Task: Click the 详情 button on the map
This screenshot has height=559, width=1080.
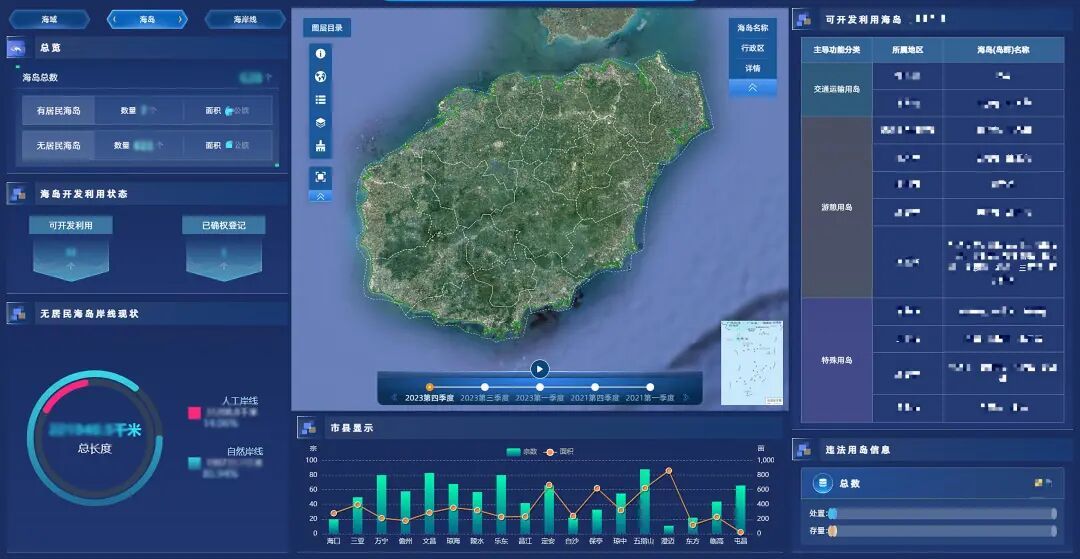Action: [x=752, y=68]
